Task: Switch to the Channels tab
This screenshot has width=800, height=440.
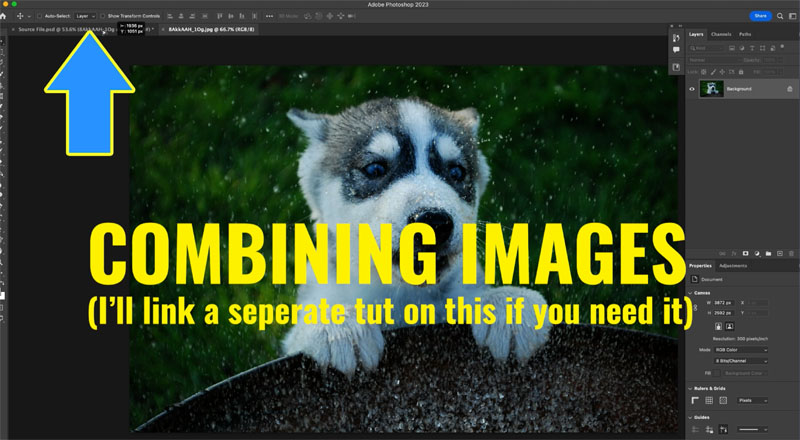Action: [720, 34]
